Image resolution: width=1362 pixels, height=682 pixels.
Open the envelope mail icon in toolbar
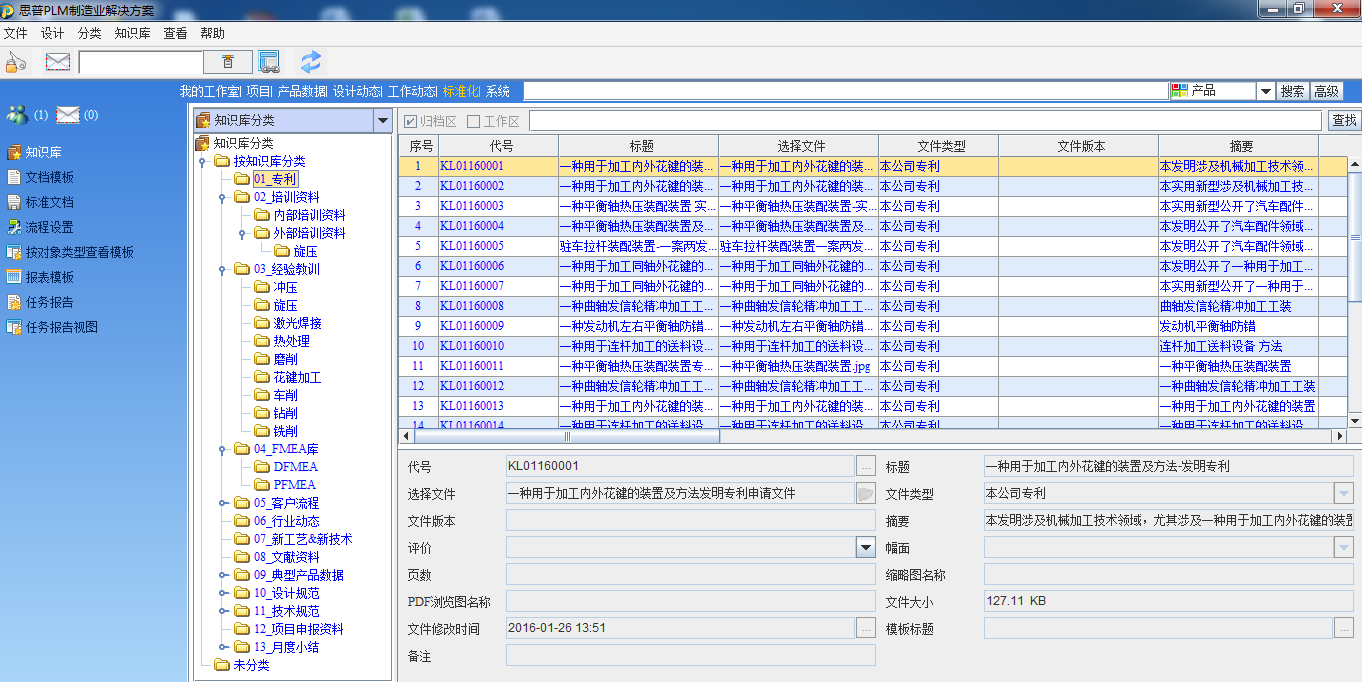click(x=58, y=62)
